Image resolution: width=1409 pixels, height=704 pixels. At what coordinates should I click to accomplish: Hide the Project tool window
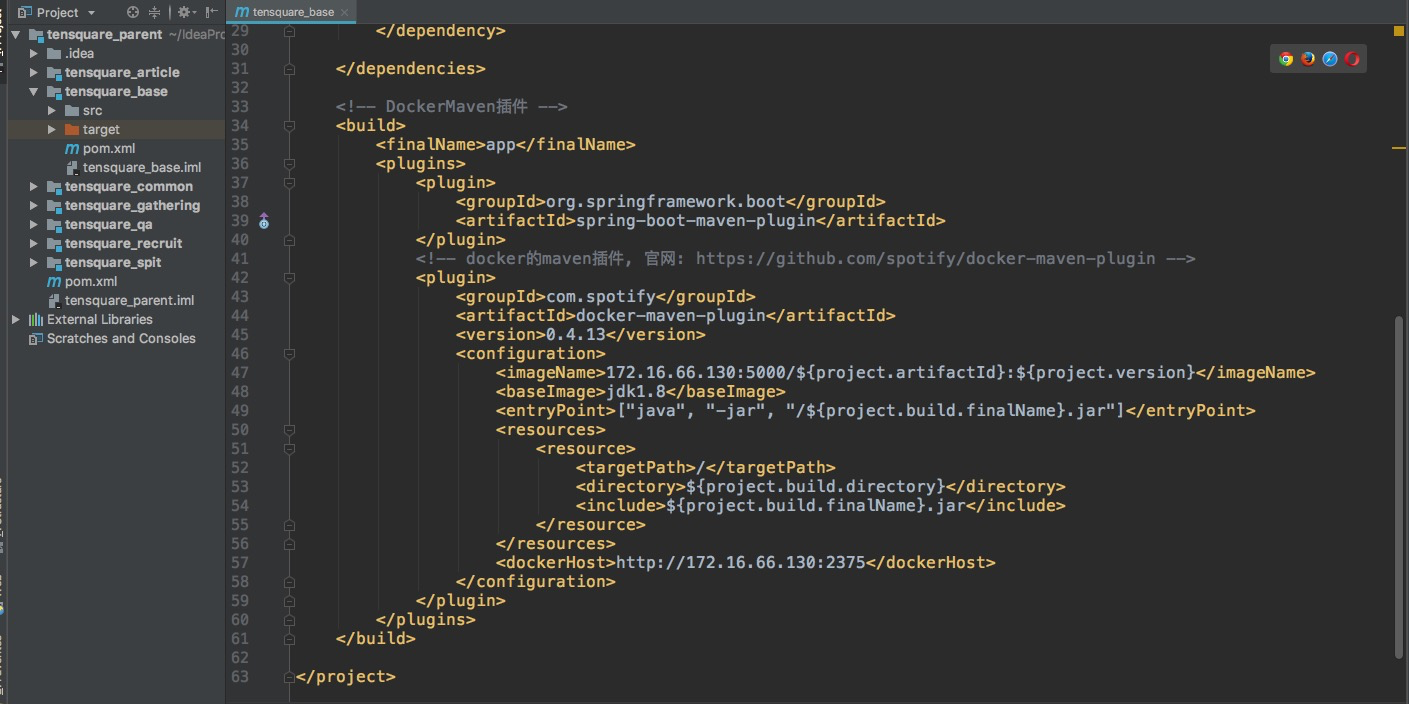coord(211,12)
